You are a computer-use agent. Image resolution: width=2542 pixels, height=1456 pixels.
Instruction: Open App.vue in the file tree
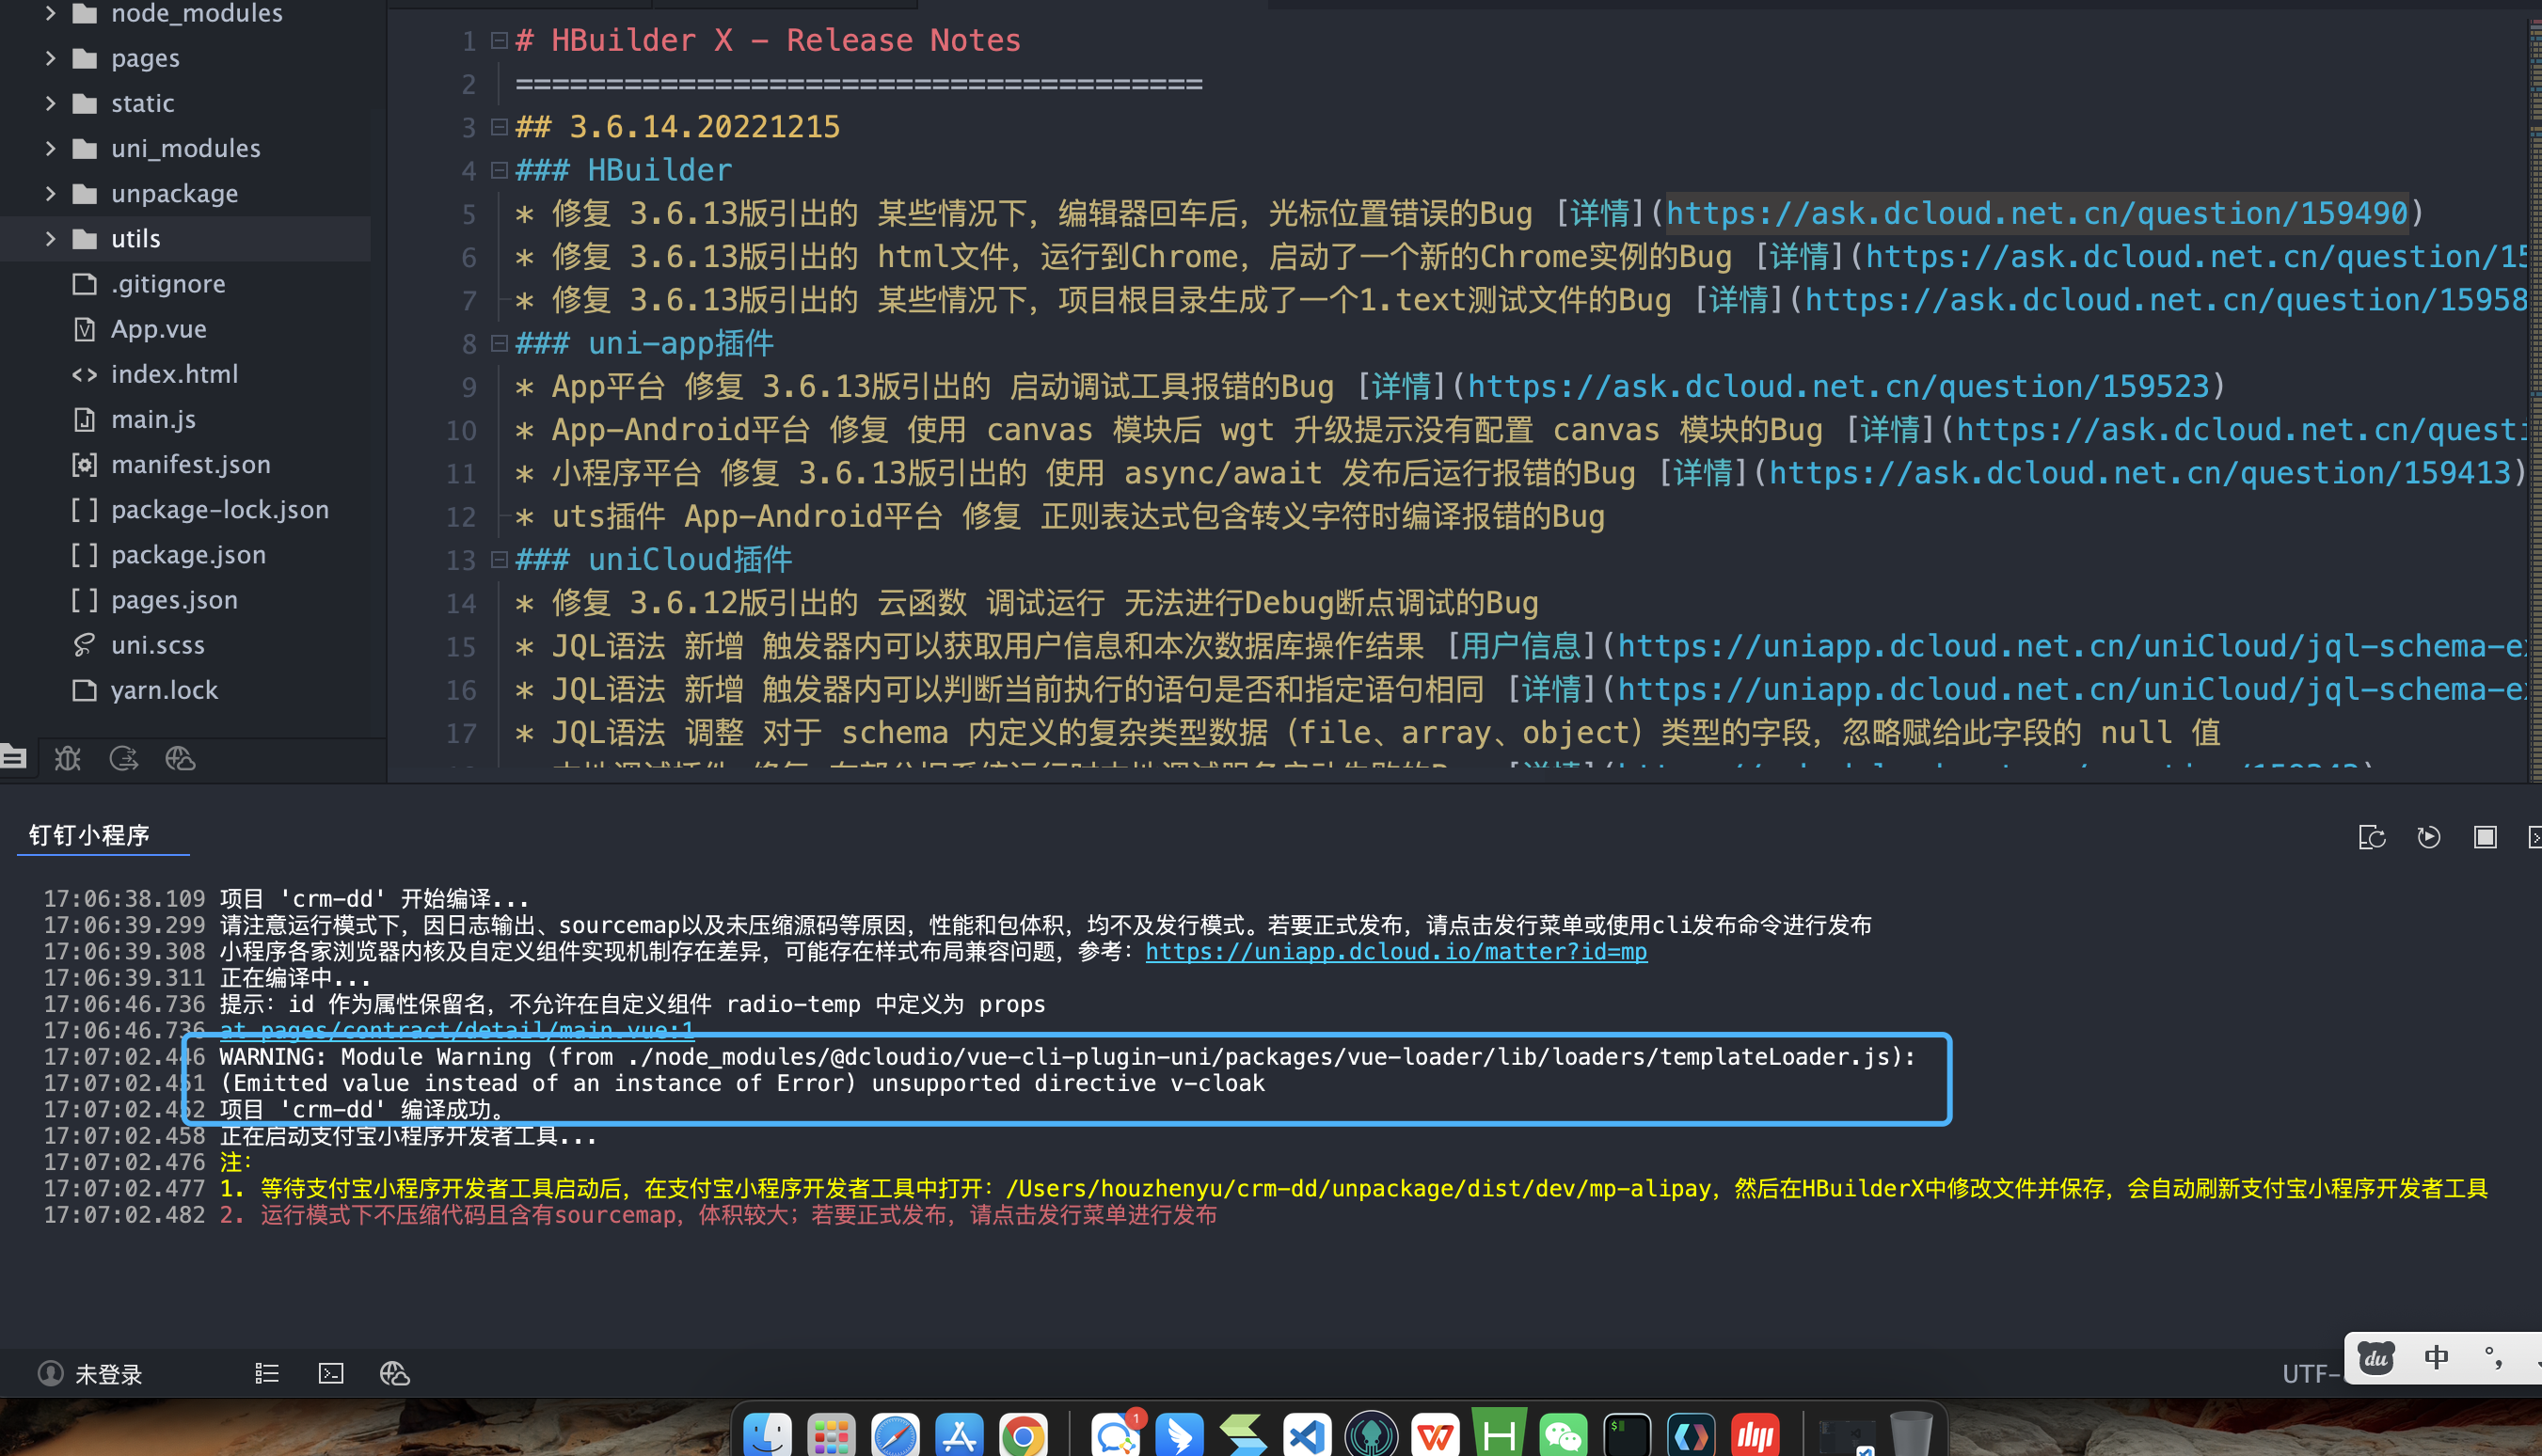(x=159, y=329)
